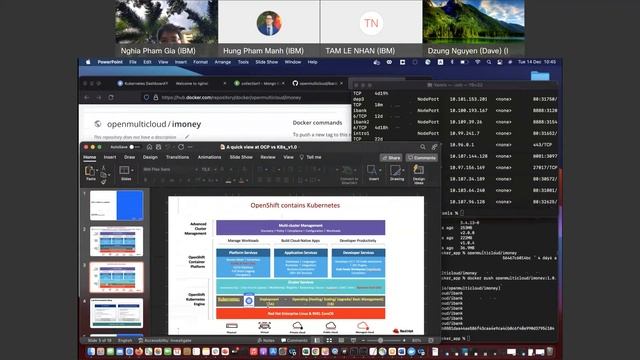This screenshot has width=640, height=360.
Task: Click the lock icon in browser address bar
Action: (156, 98)
